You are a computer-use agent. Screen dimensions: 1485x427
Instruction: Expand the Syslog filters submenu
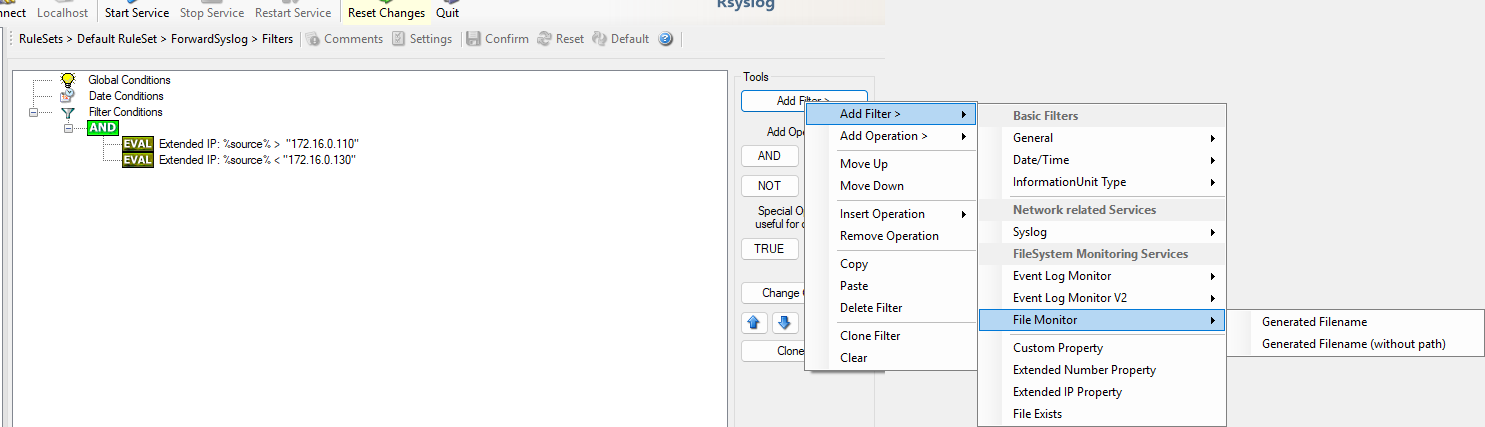tap(1102, 232)
